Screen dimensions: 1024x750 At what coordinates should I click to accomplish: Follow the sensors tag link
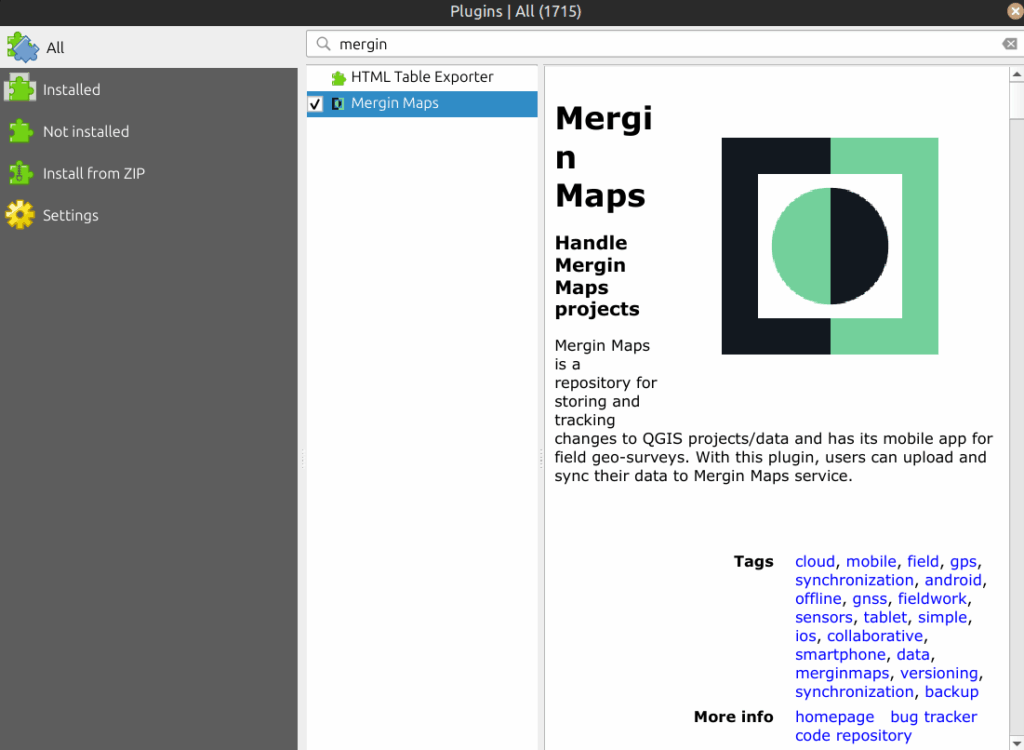(x=824, y=617)
